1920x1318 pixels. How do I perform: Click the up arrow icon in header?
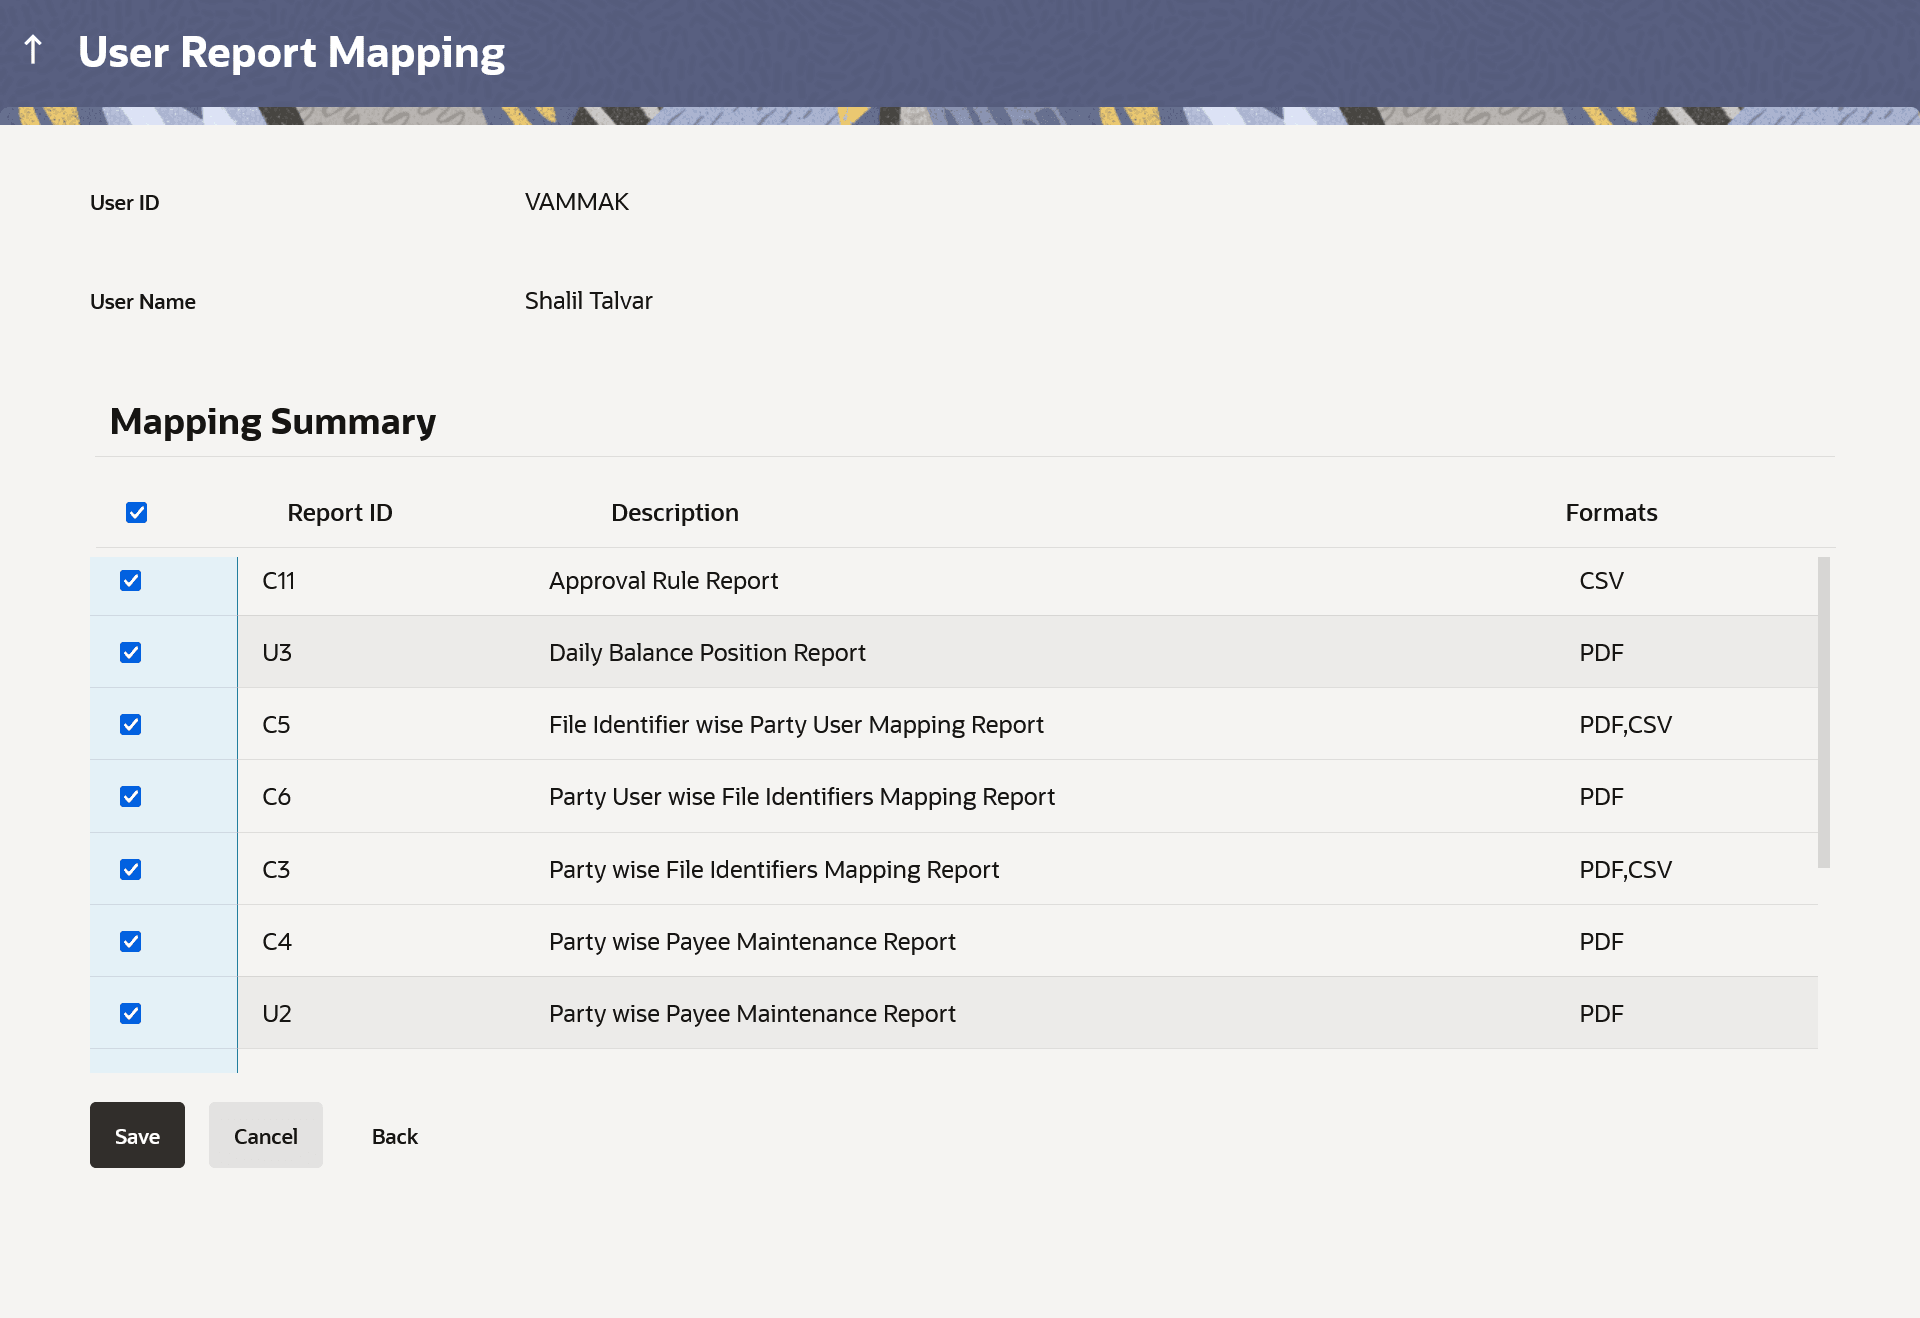click(x=33, y=50)
